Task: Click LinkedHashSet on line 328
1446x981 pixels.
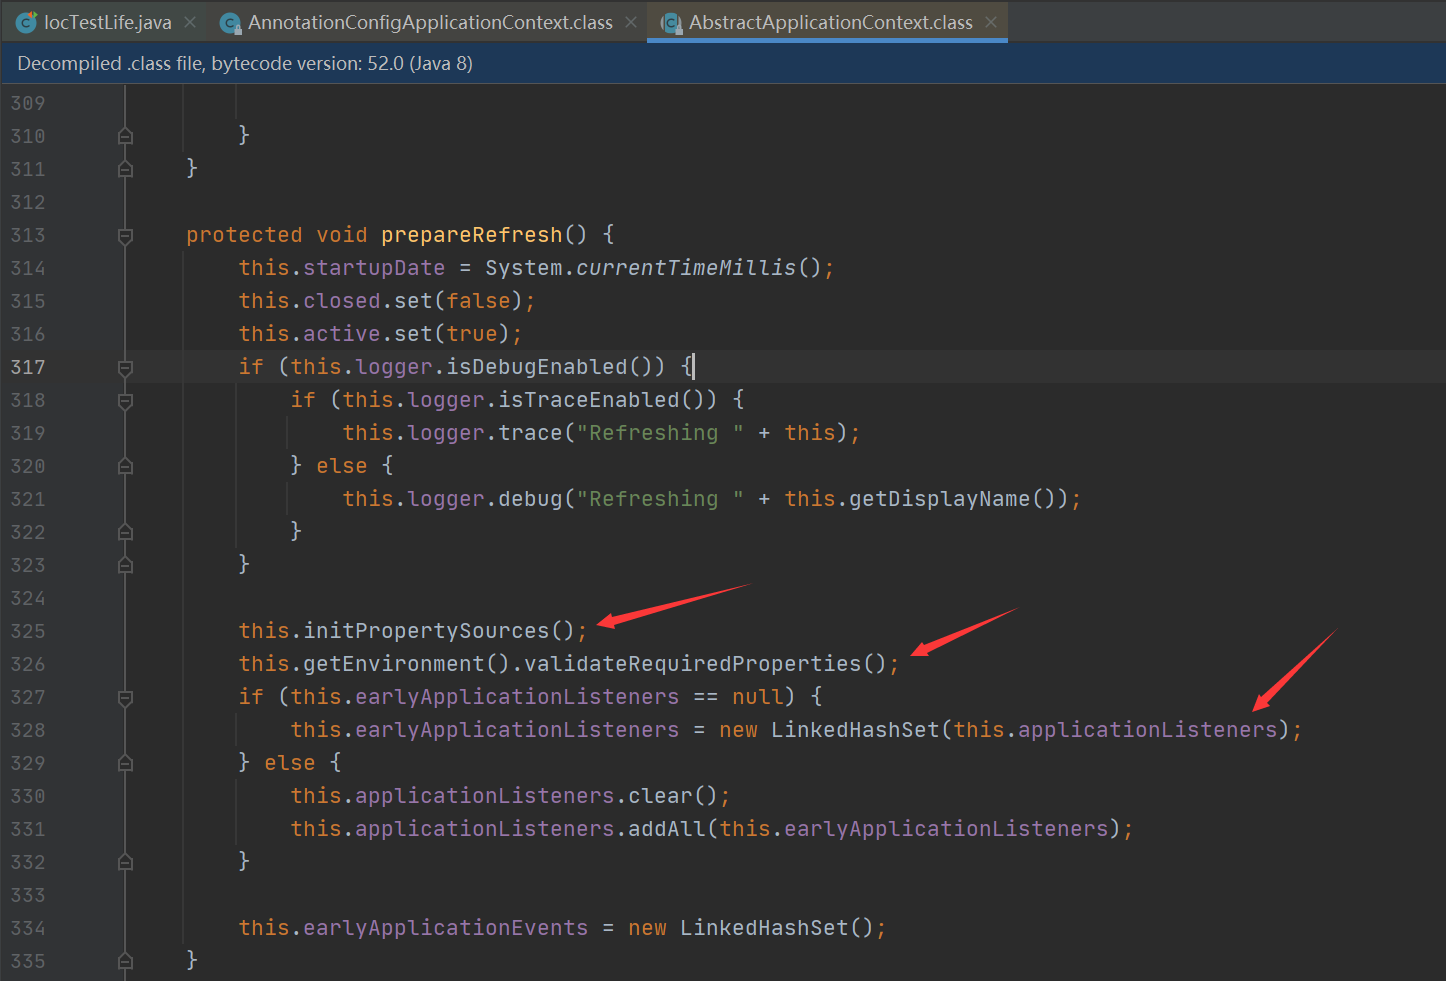Action: point(855,730)
